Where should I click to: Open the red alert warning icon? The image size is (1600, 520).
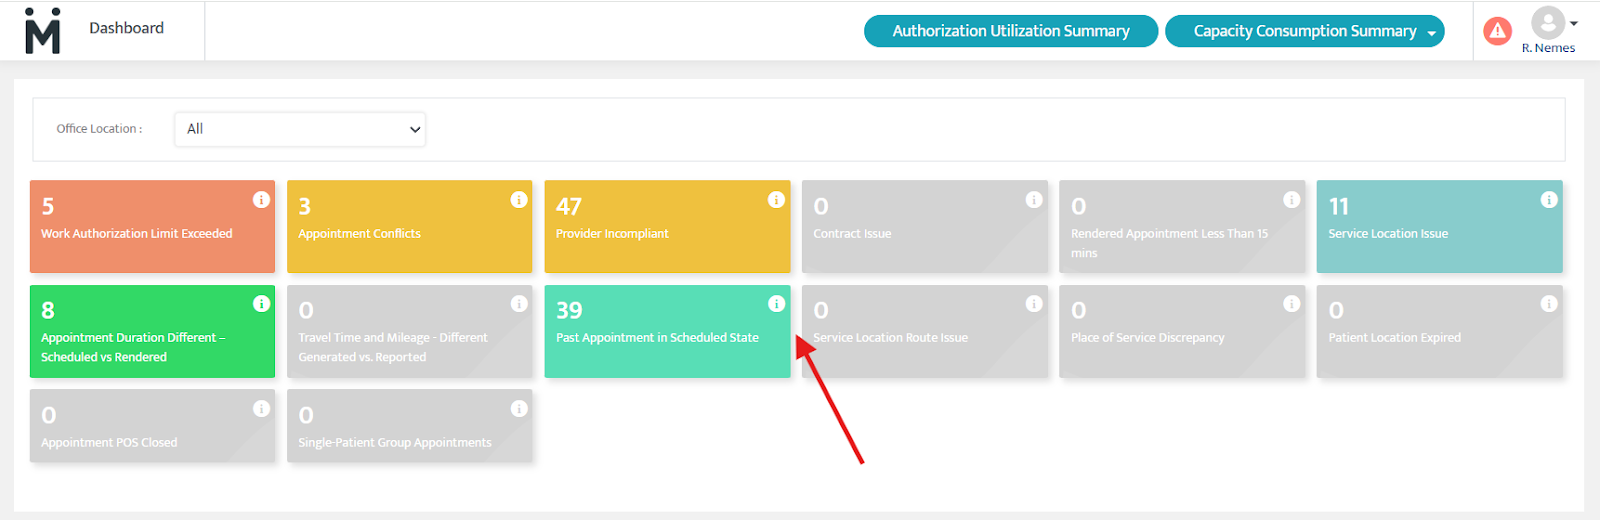click(1497, 31)
